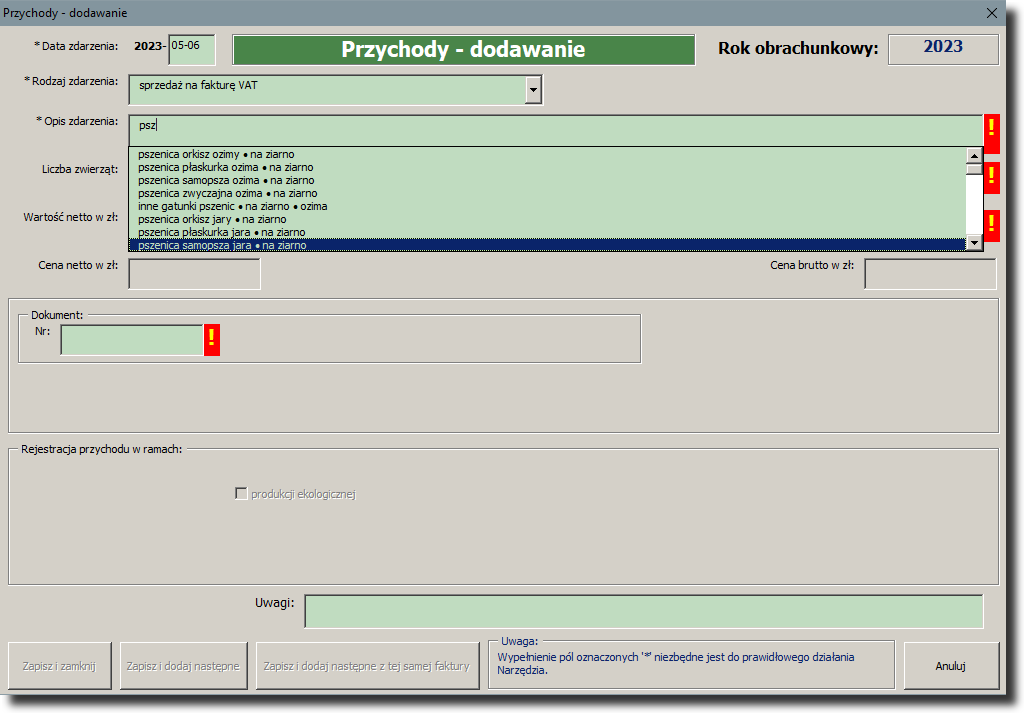Open the Rodzaj zdarzenia dropdown arrow
Image resolution: width=1024 pixels, height=713 pixels.
533,90
